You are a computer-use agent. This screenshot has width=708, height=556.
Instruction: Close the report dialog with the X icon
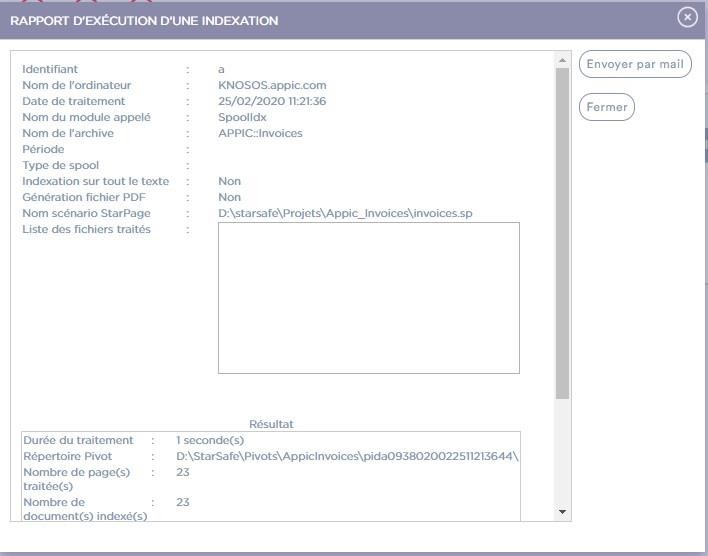(x=686, y=17)
